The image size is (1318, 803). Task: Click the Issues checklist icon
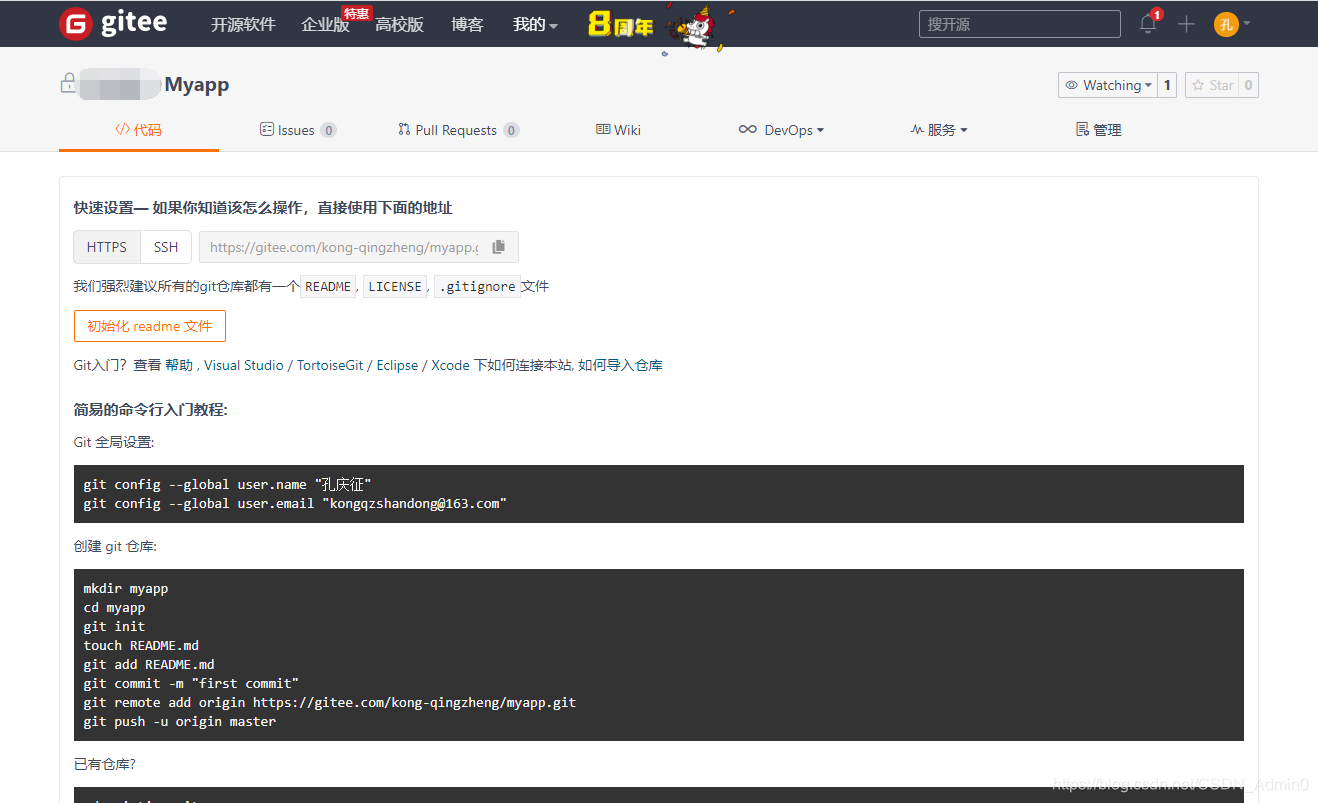point(266,129)
